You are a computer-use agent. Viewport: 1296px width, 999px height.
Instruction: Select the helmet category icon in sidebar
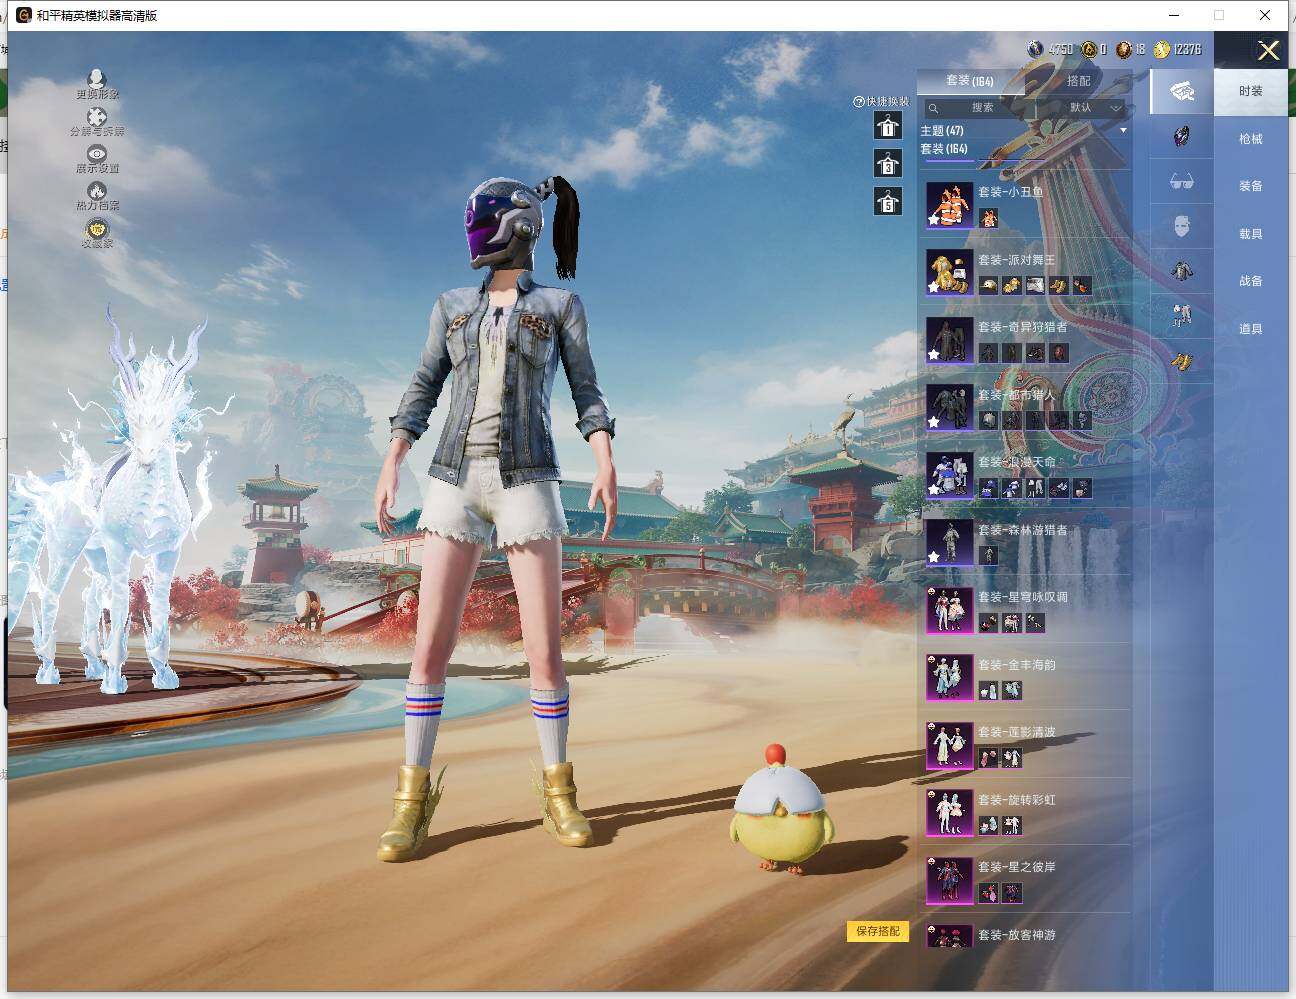[1181, 137]
